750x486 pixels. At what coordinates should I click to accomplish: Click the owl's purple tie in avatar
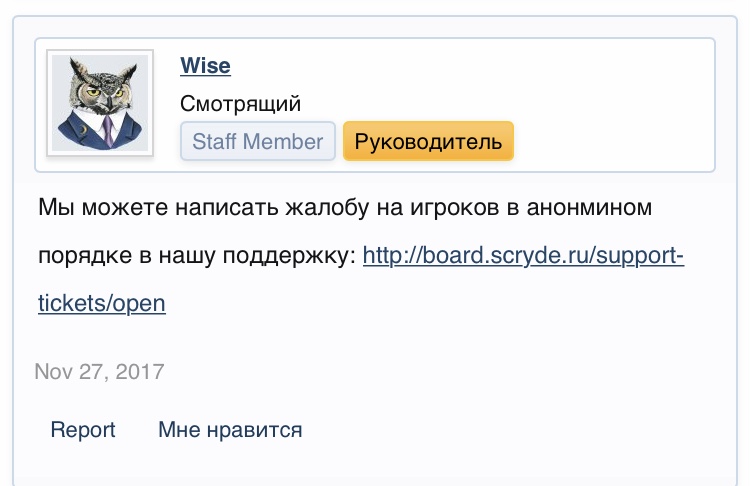[x=107, y=130]
